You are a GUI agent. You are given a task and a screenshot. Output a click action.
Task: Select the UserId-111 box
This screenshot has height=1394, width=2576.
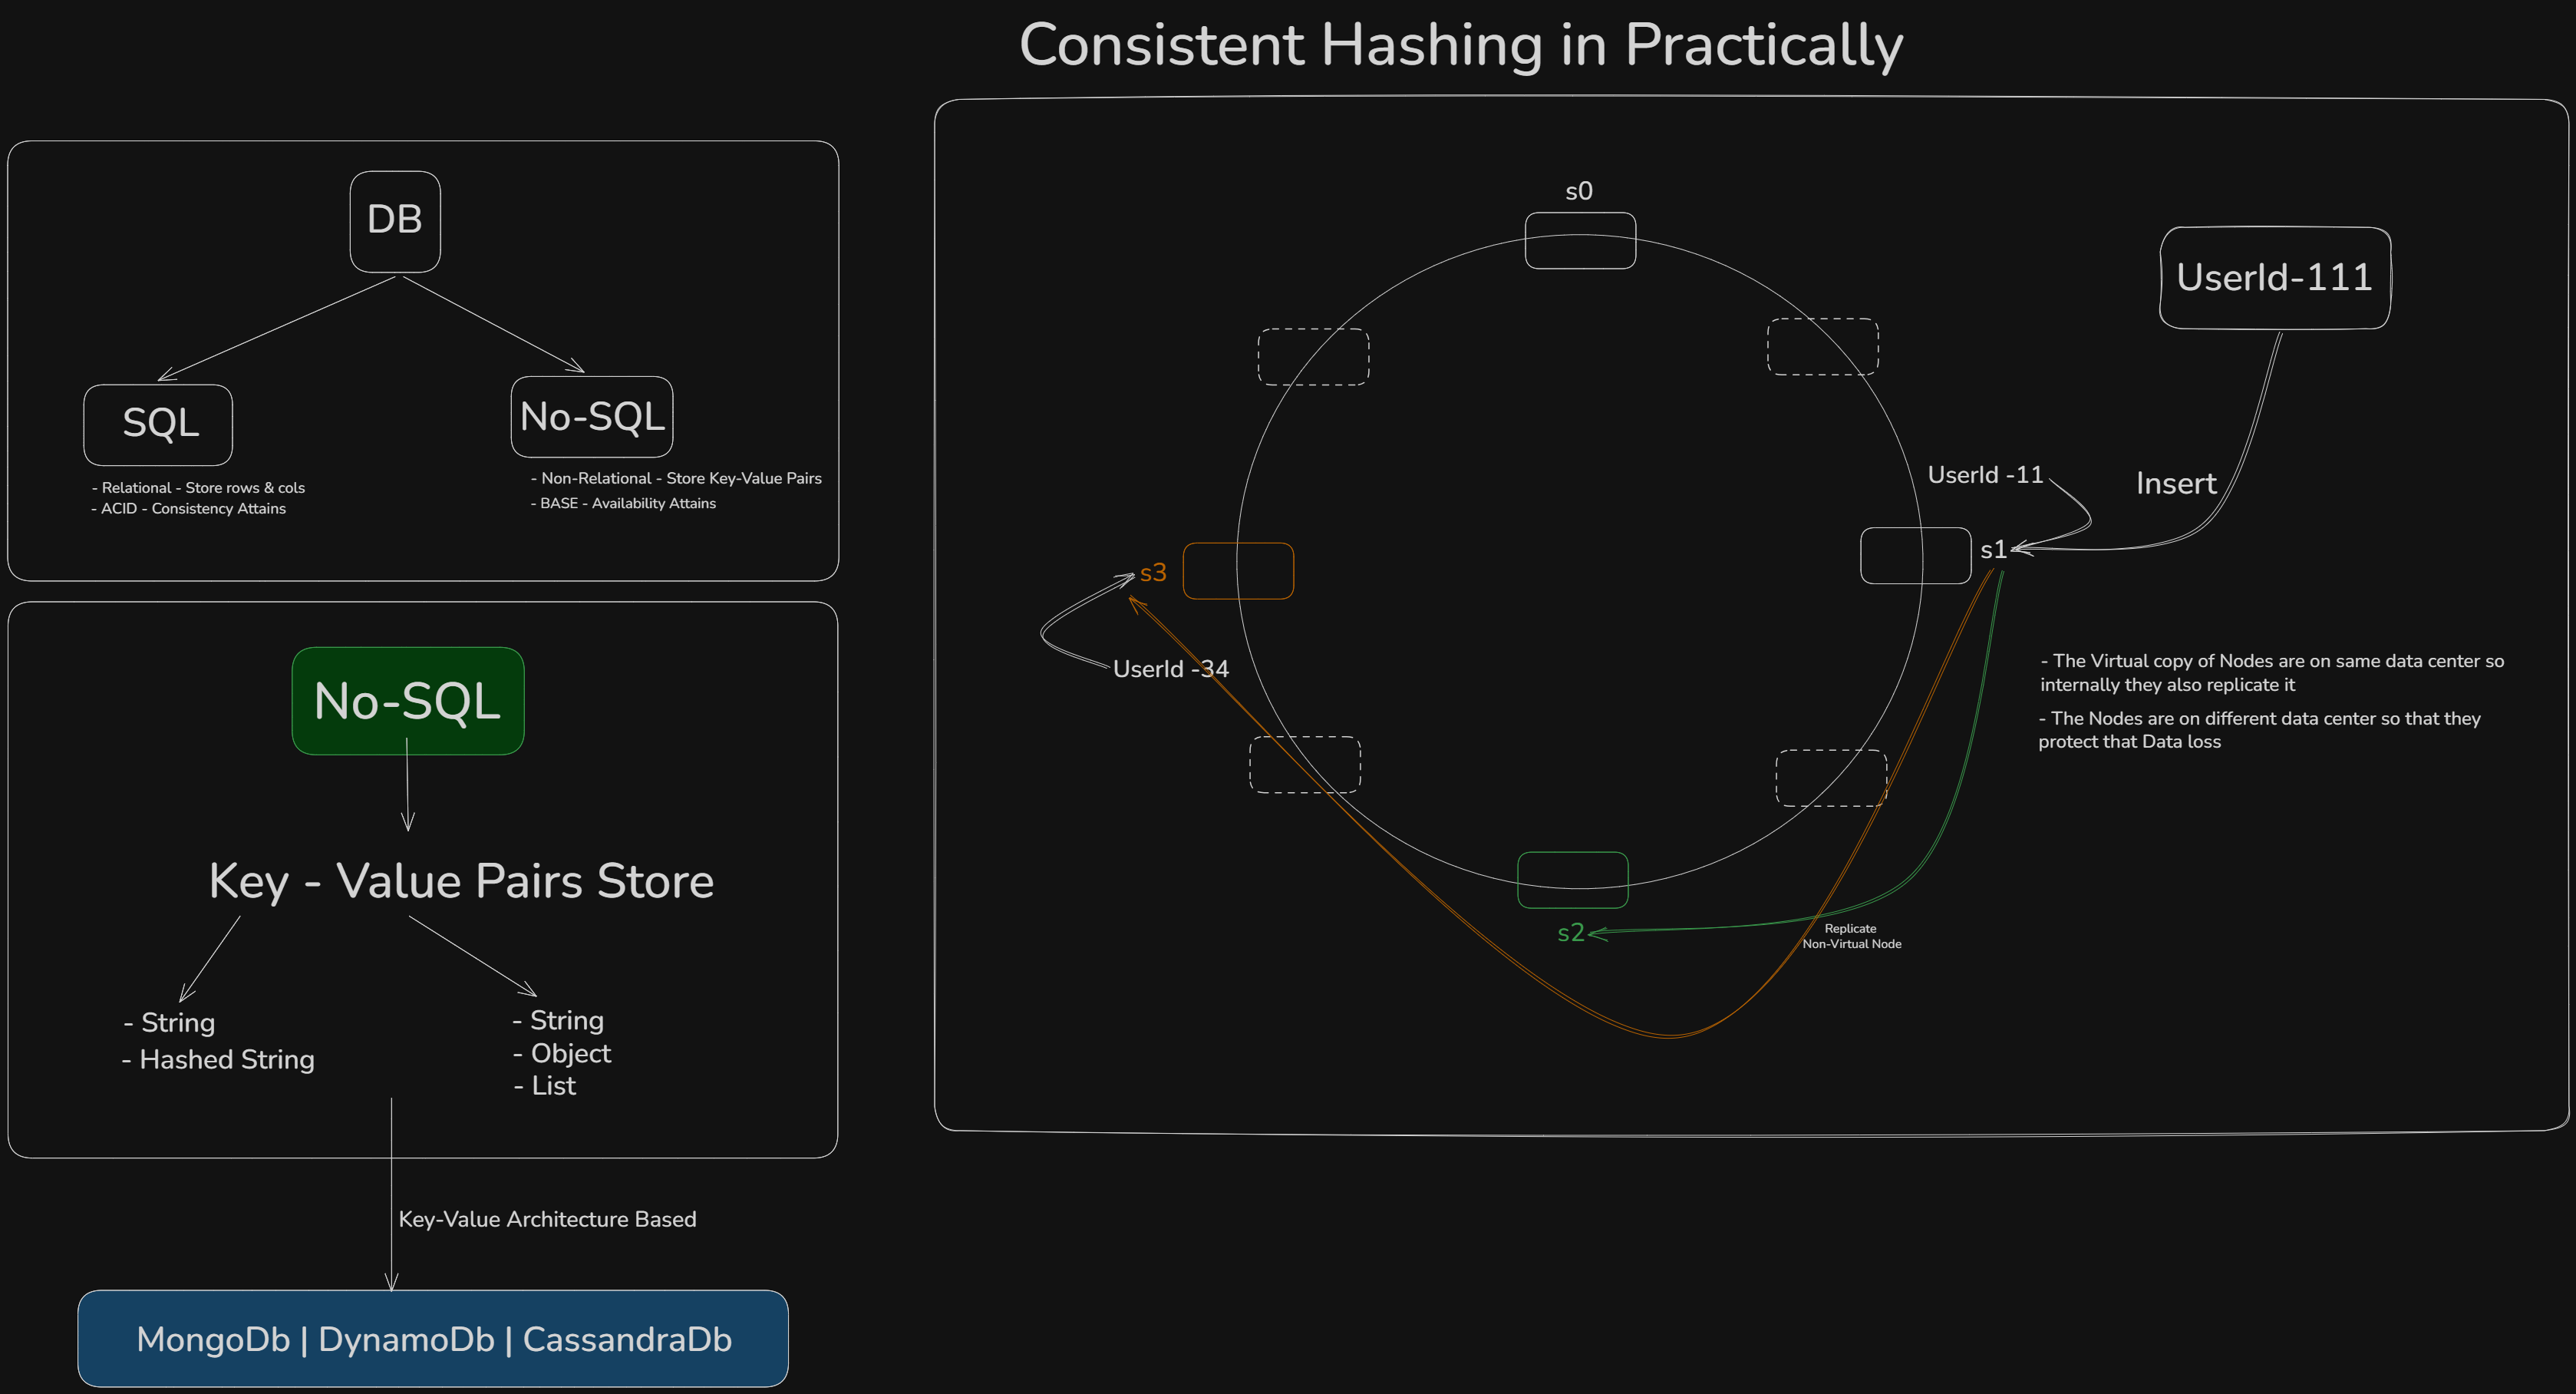2275,277
